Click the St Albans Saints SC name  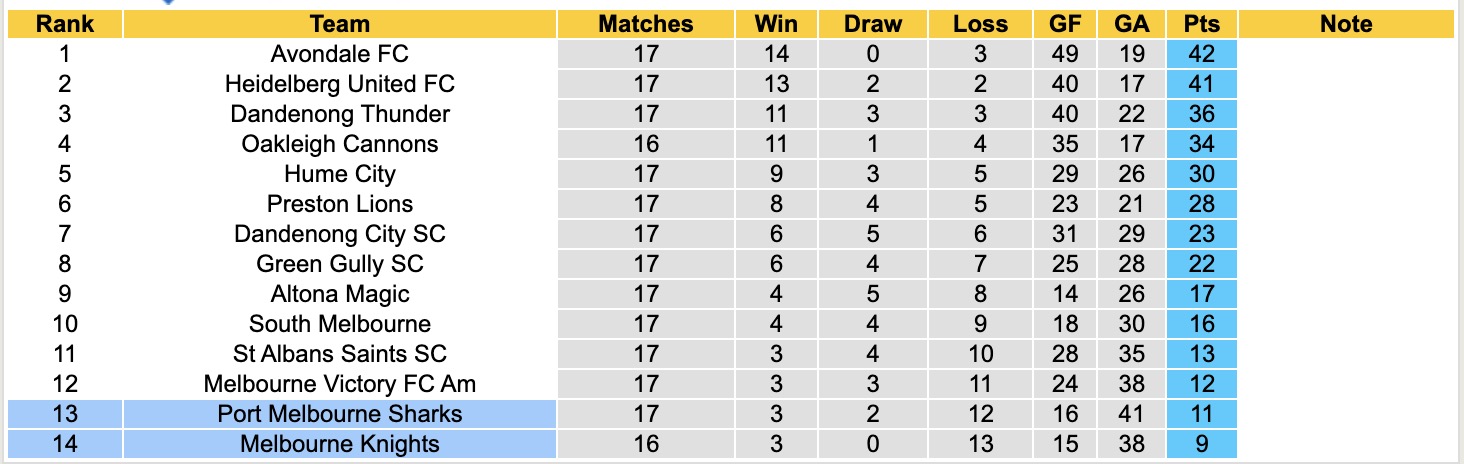pos(339,354)
